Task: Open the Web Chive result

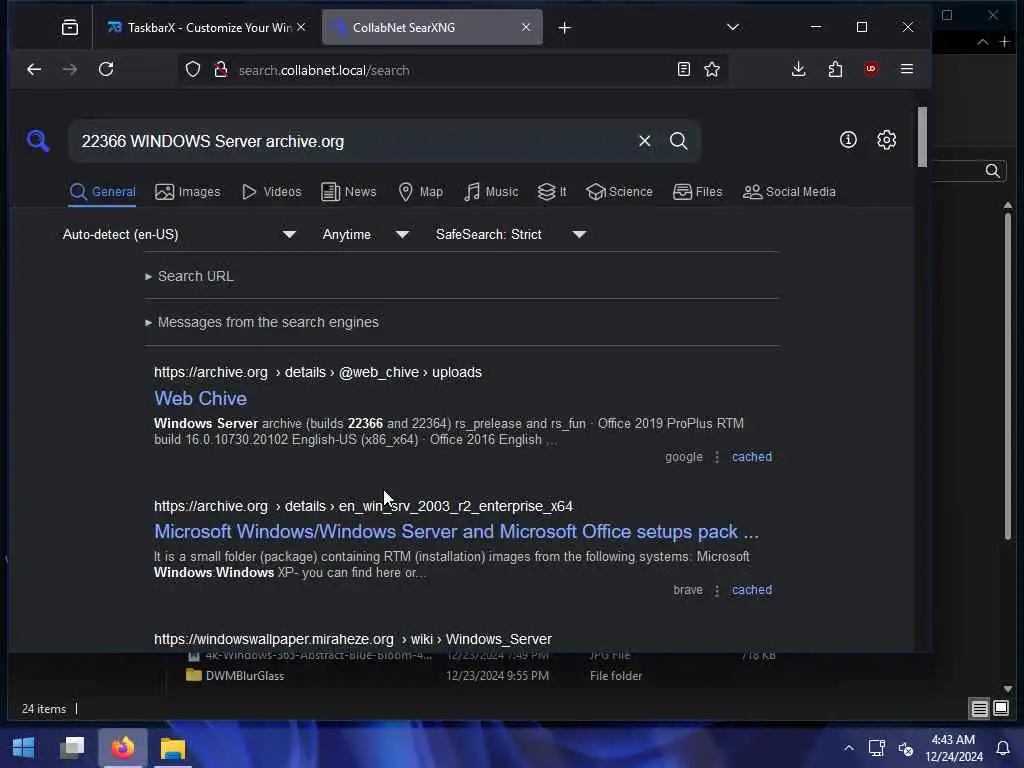Action: coord(200,398)
